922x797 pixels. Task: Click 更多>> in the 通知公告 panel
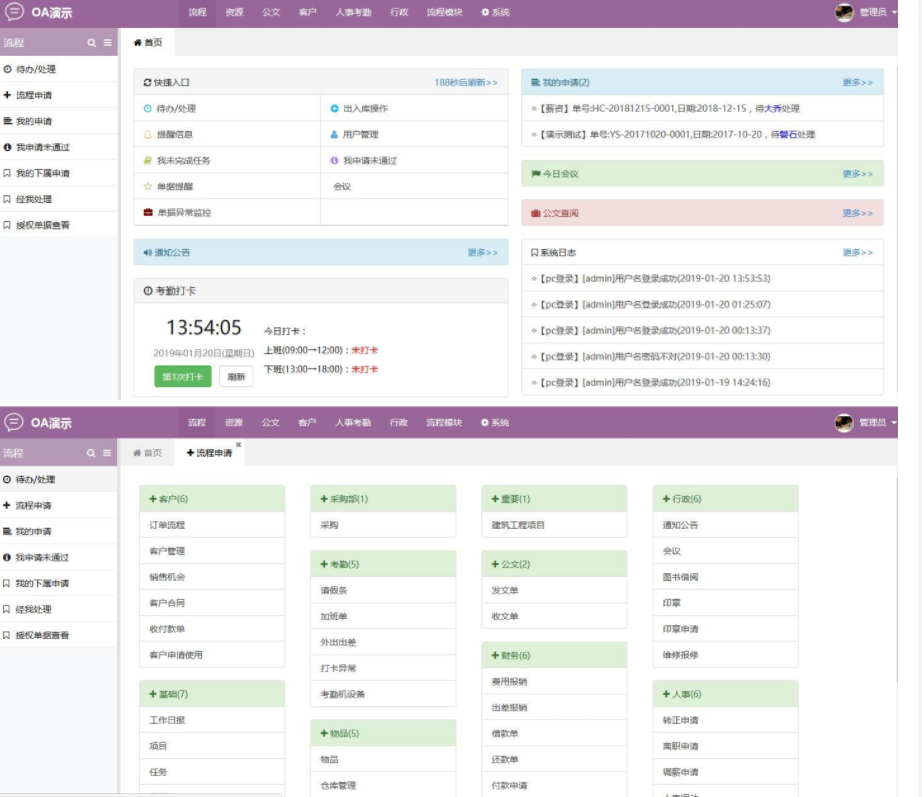click(482, 252)
